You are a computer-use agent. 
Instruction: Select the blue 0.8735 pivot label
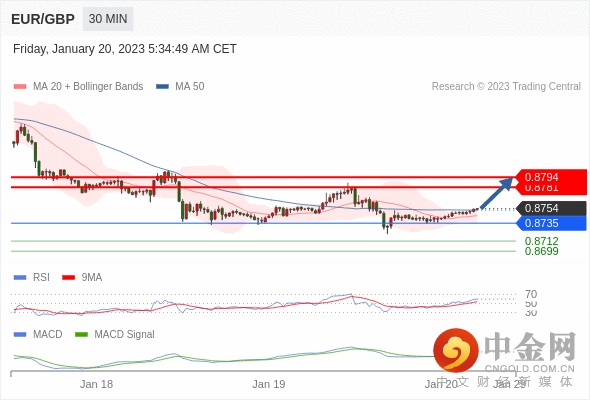click(x=551, y=223)
